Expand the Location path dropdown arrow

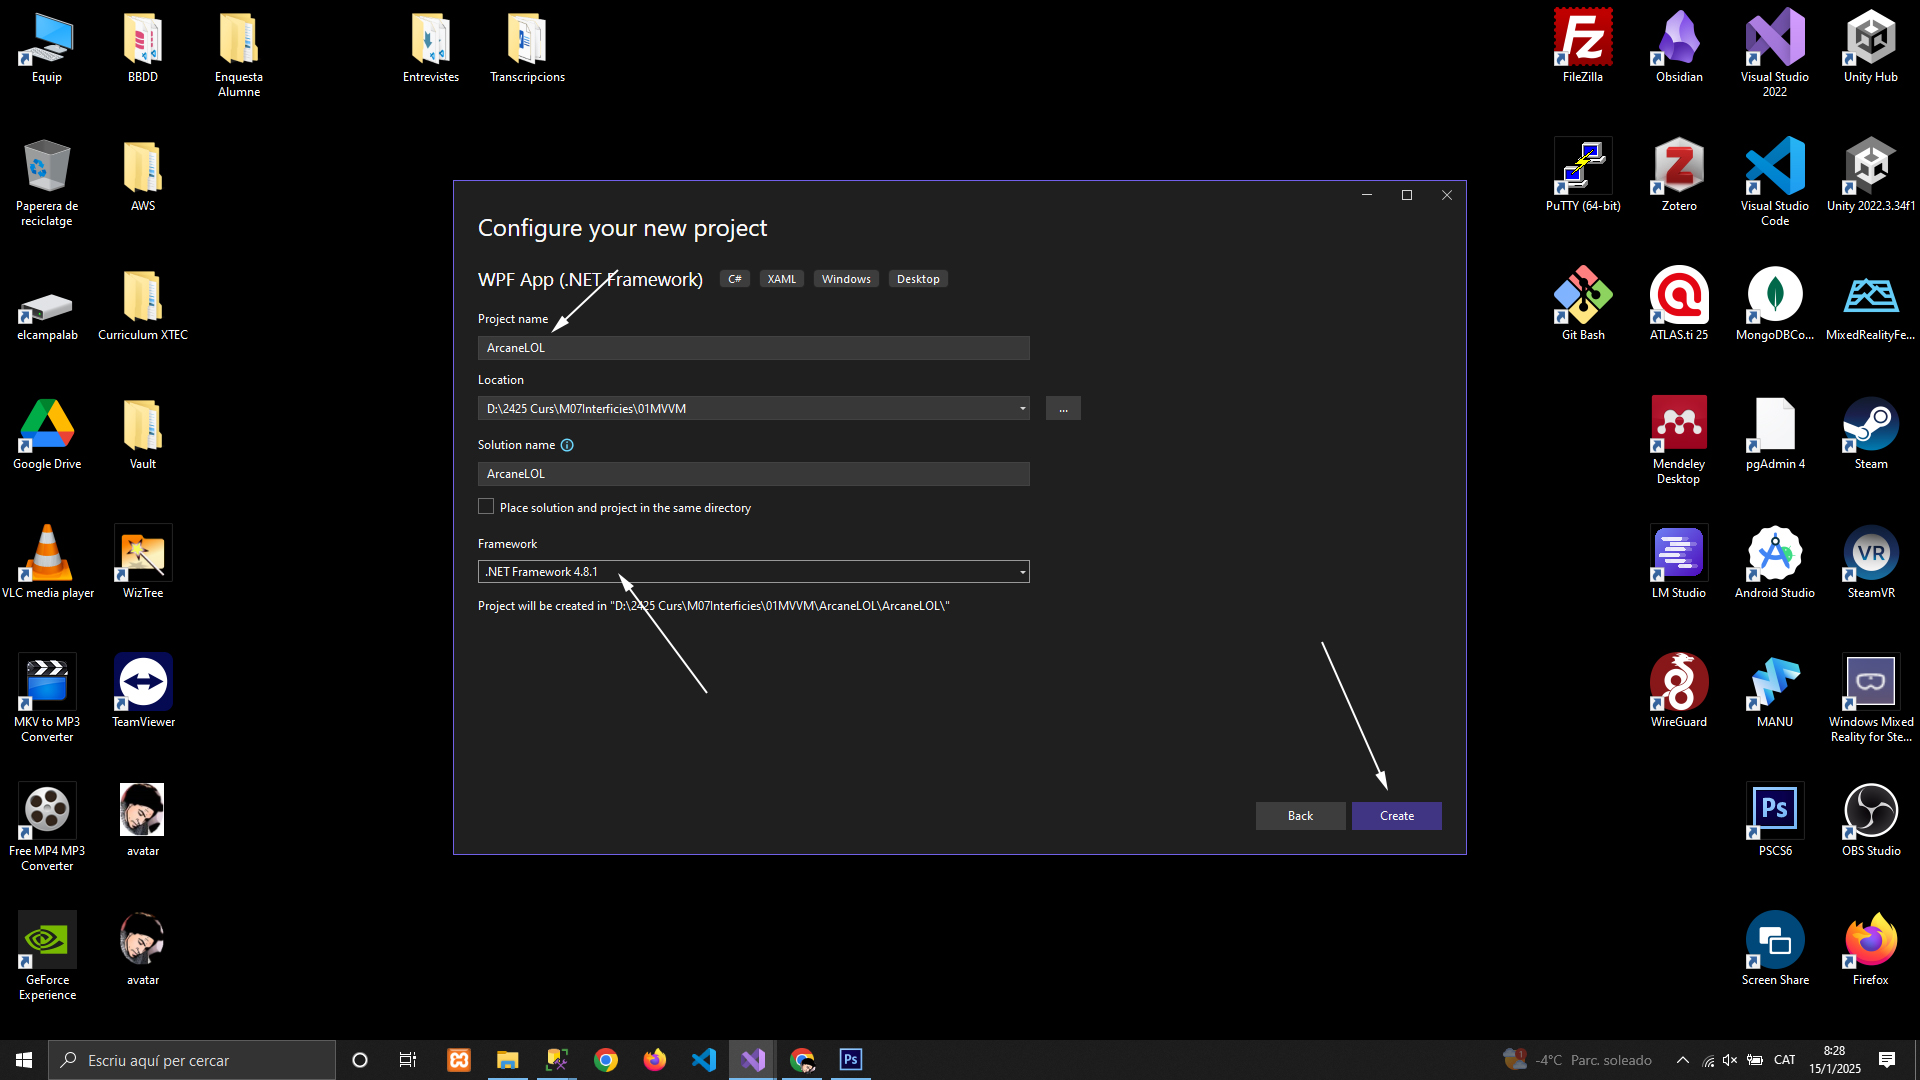tap(1022, 408)
